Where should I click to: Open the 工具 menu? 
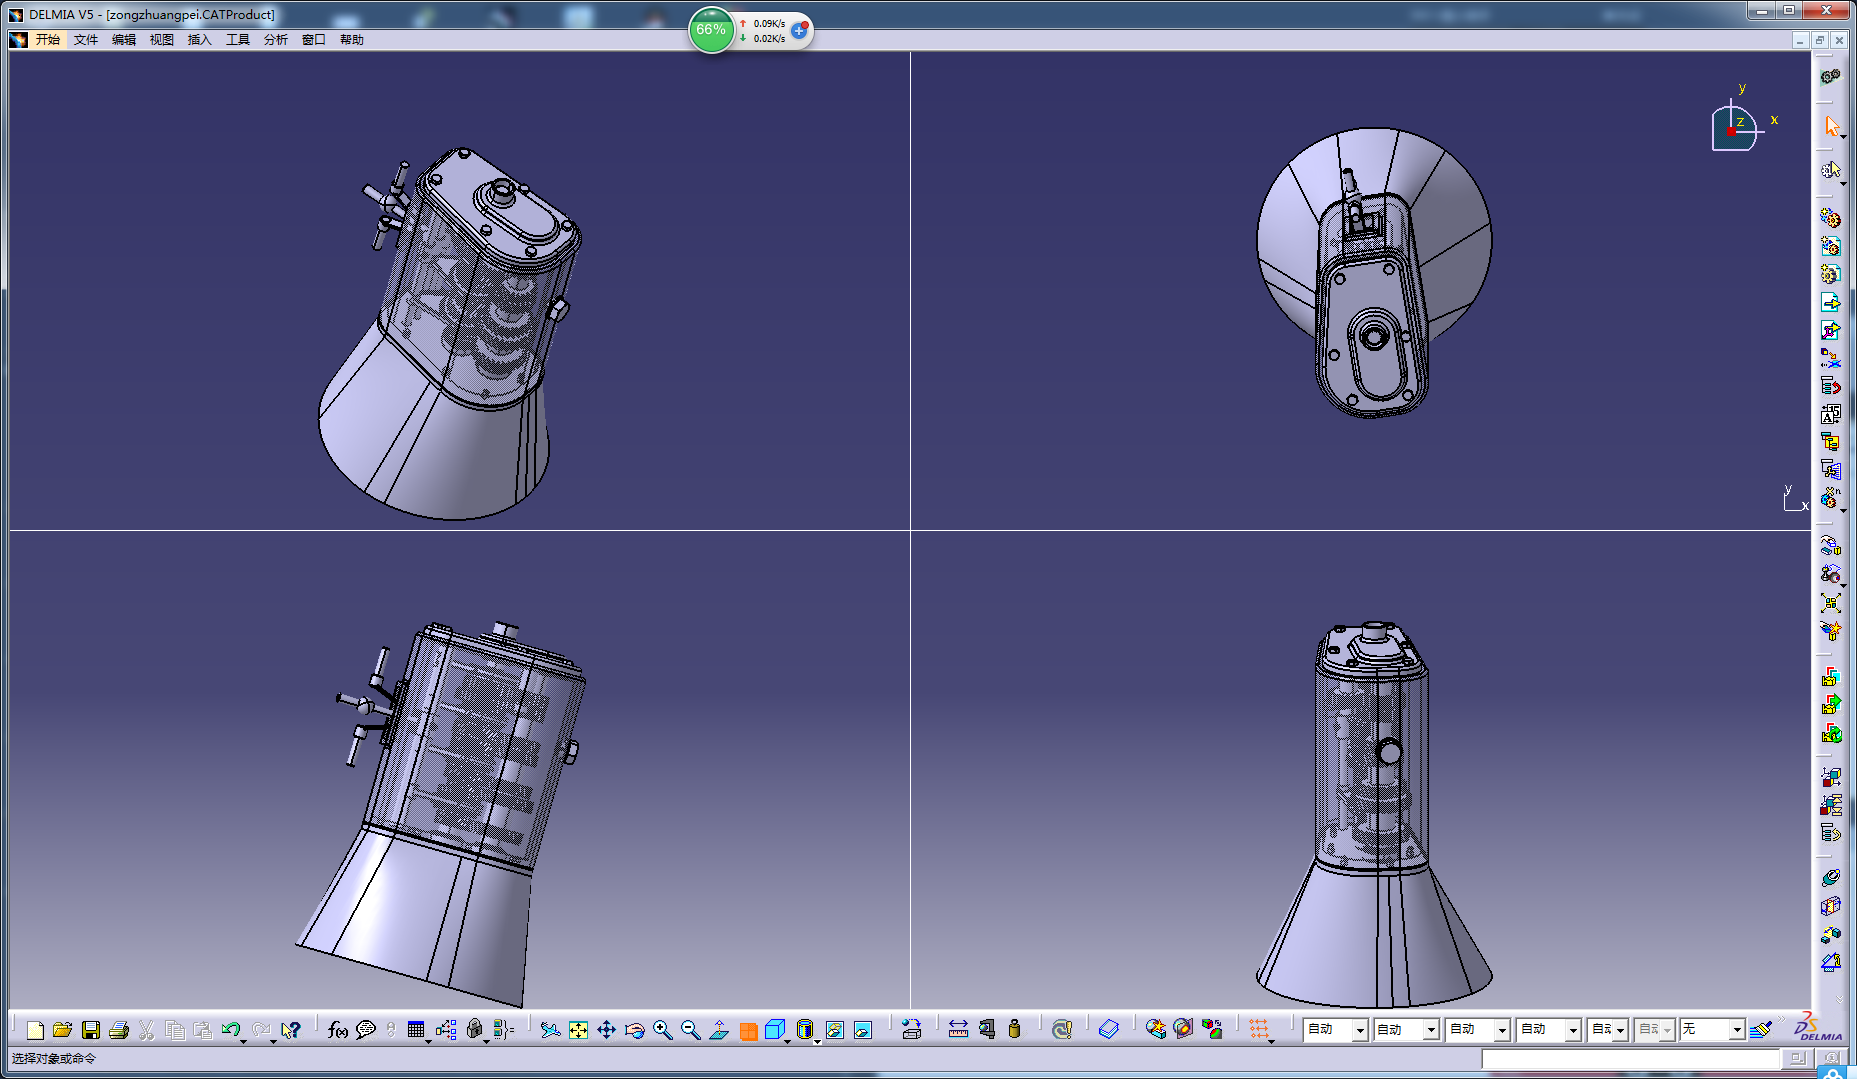click(x=238, y=40)
